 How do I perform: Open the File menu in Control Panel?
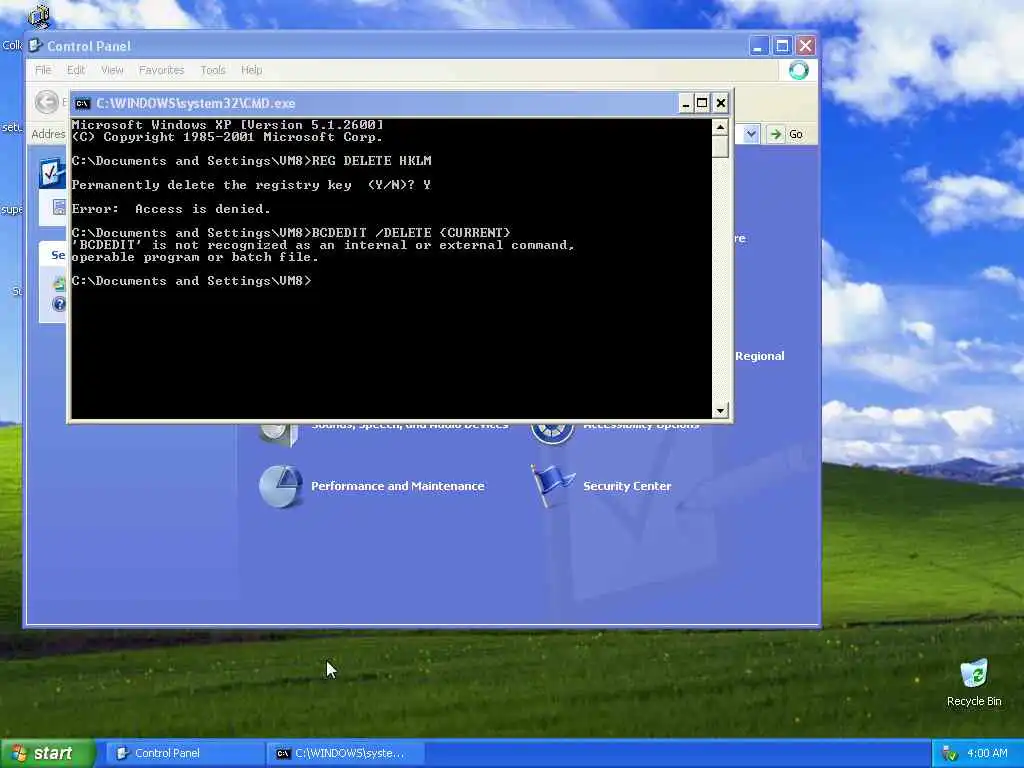pyautogui.click(x=43, y=70)
